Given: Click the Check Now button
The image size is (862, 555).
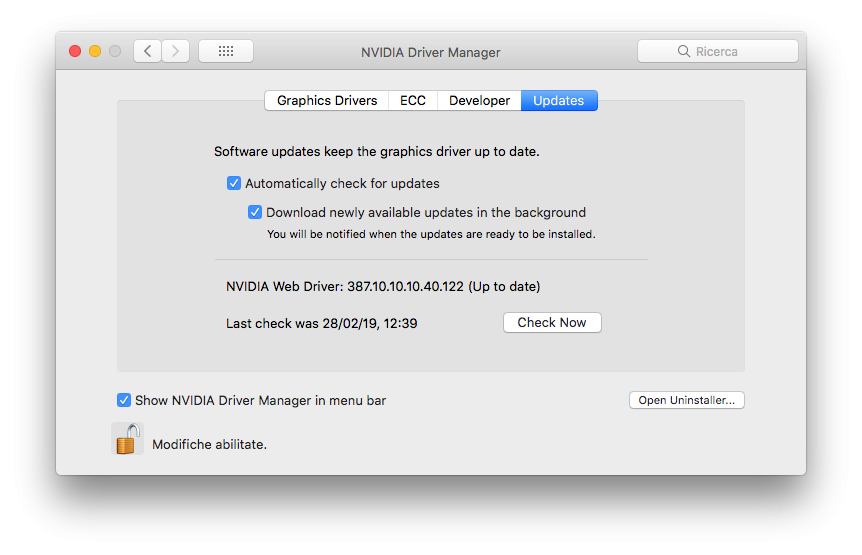Looking at the screenshot, I should [552, 323].
